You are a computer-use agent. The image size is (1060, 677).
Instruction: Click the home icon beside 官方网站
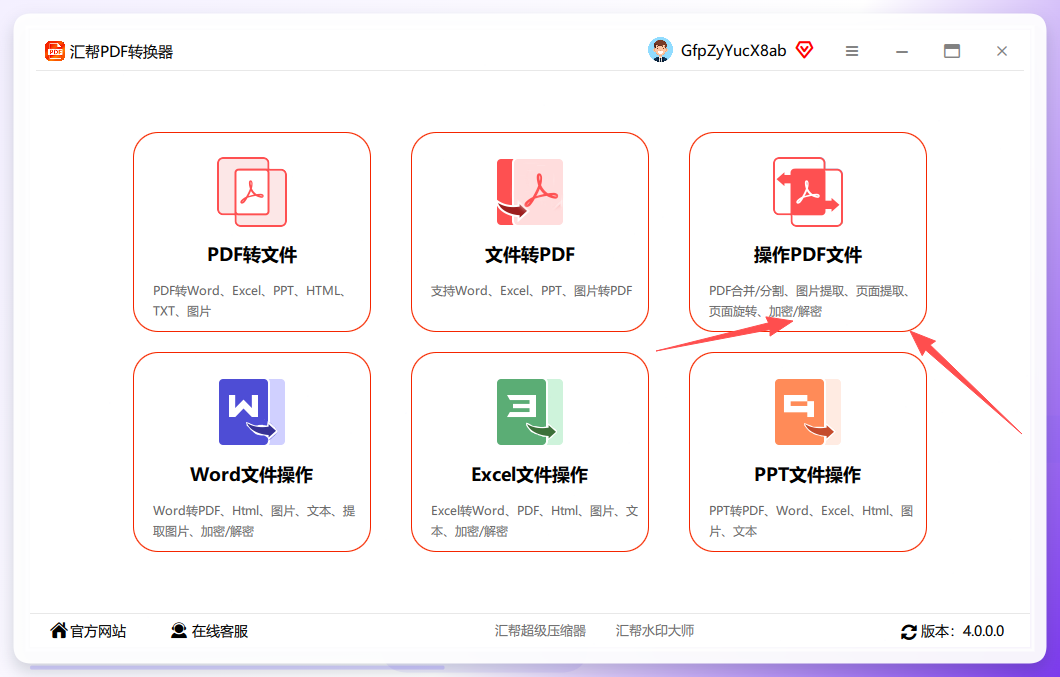pyautogui.click(x=59, y=630)
